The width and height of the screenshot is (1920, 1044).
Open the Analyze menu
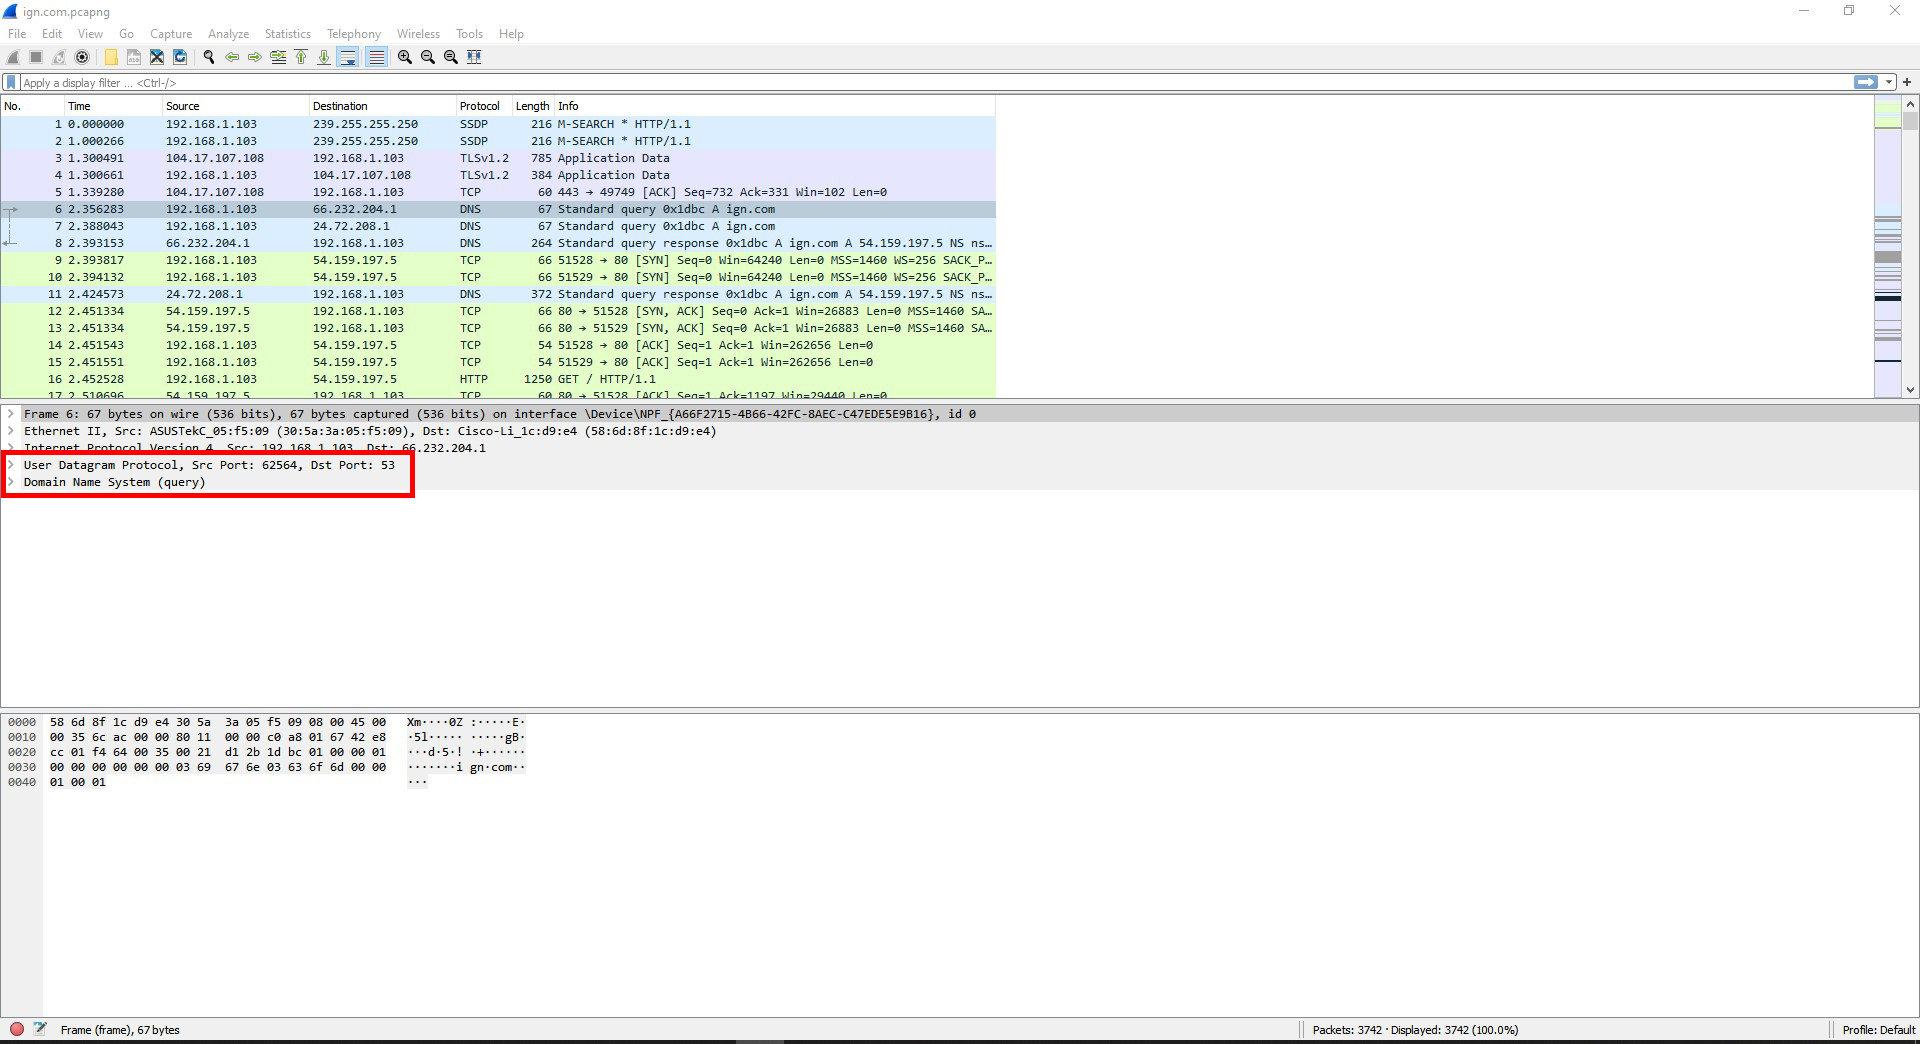tap(228, 34)
